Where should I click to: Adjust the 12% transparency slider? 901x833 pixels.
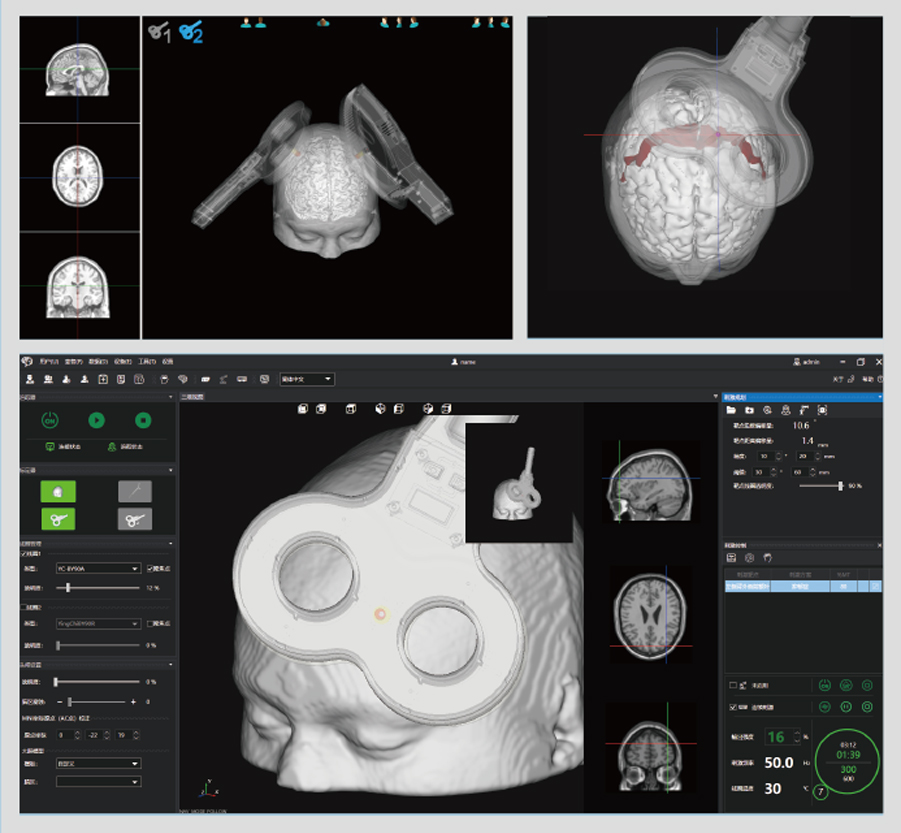[x=68, y=588]
